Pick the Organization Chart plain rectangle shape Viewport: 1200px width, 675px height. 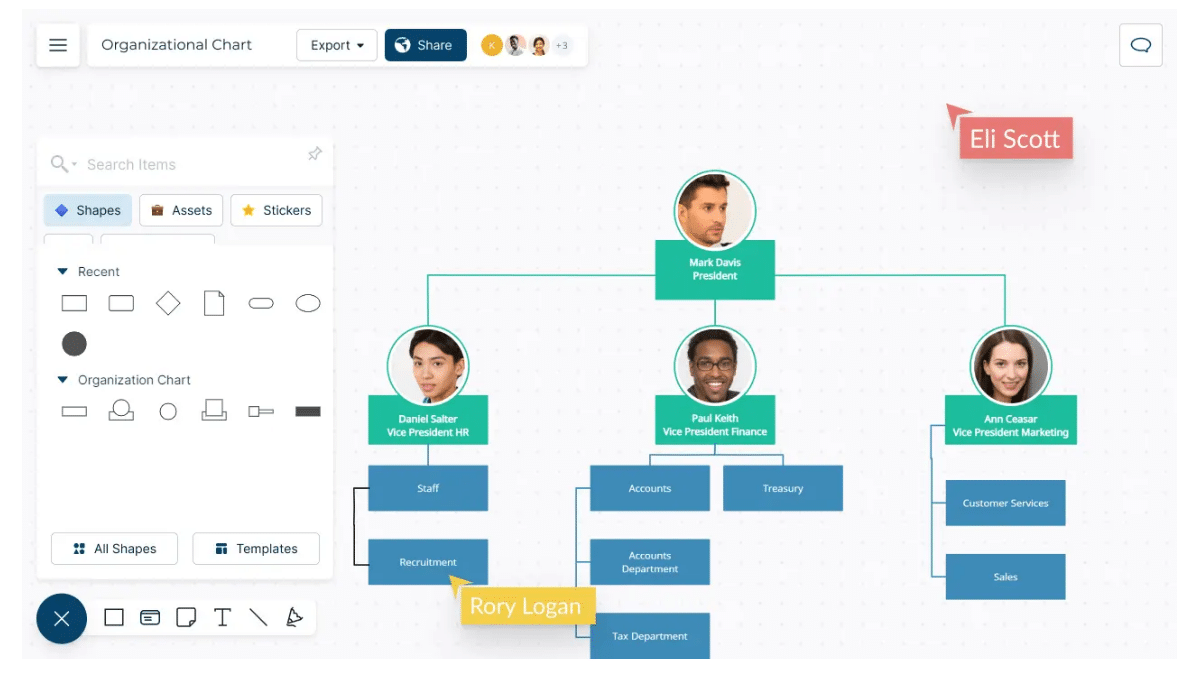tap(74, 411)
